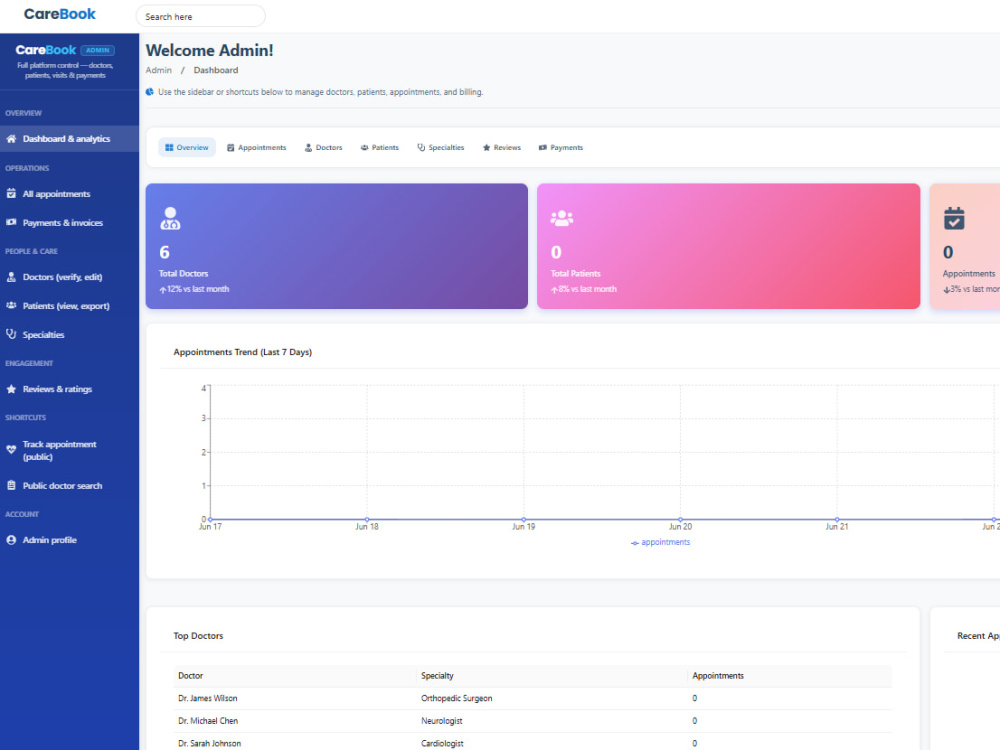The image size is (1000, 750).
Task: Click the Specialties stethoscope sidebar icon
Action: point(11,334)
